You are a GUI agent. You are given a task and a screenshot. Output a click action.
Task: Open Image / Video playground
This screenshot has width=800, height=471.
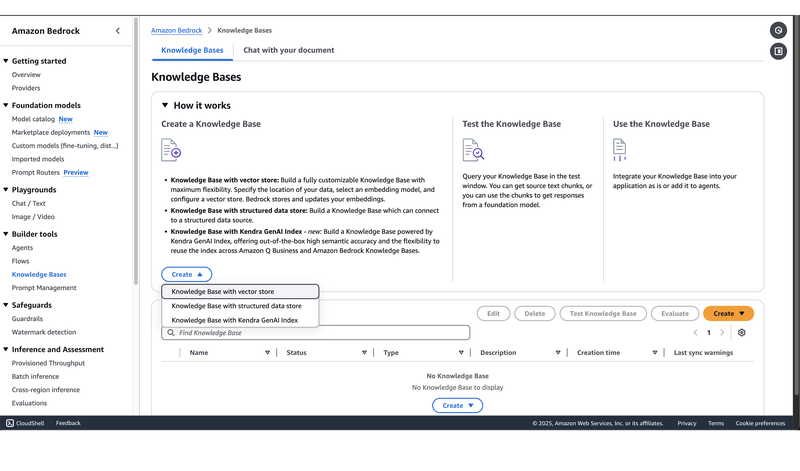[x=33, y=216]
